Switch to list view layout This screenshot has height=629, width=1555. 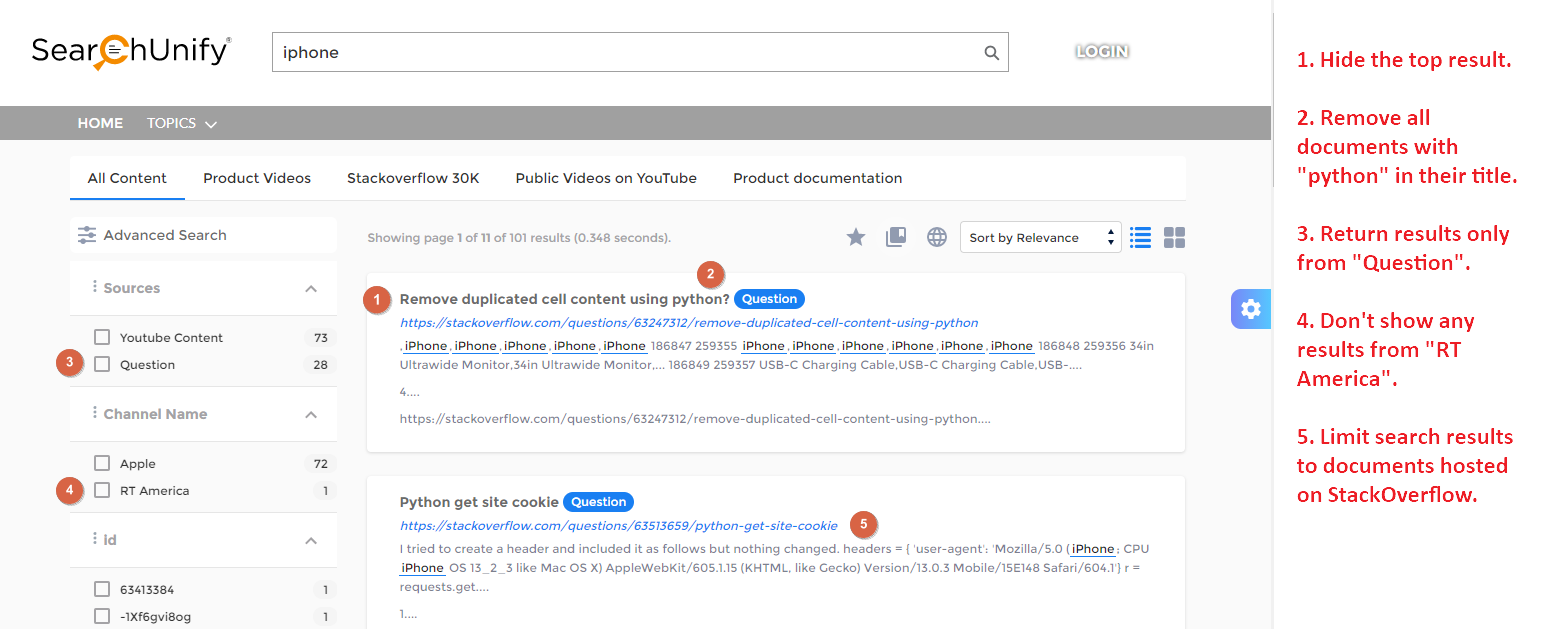(1140, 237)
